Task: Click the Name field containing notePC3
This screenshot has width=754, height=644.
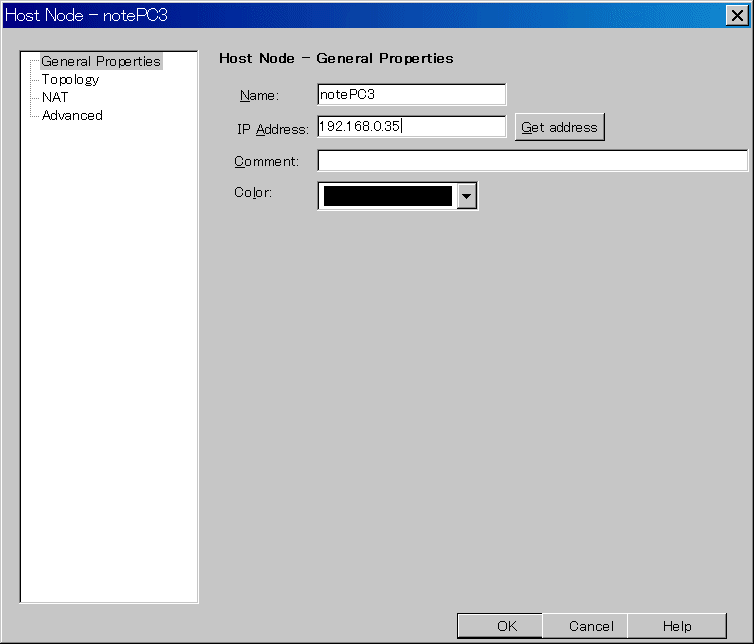Action: coord(411,95)
